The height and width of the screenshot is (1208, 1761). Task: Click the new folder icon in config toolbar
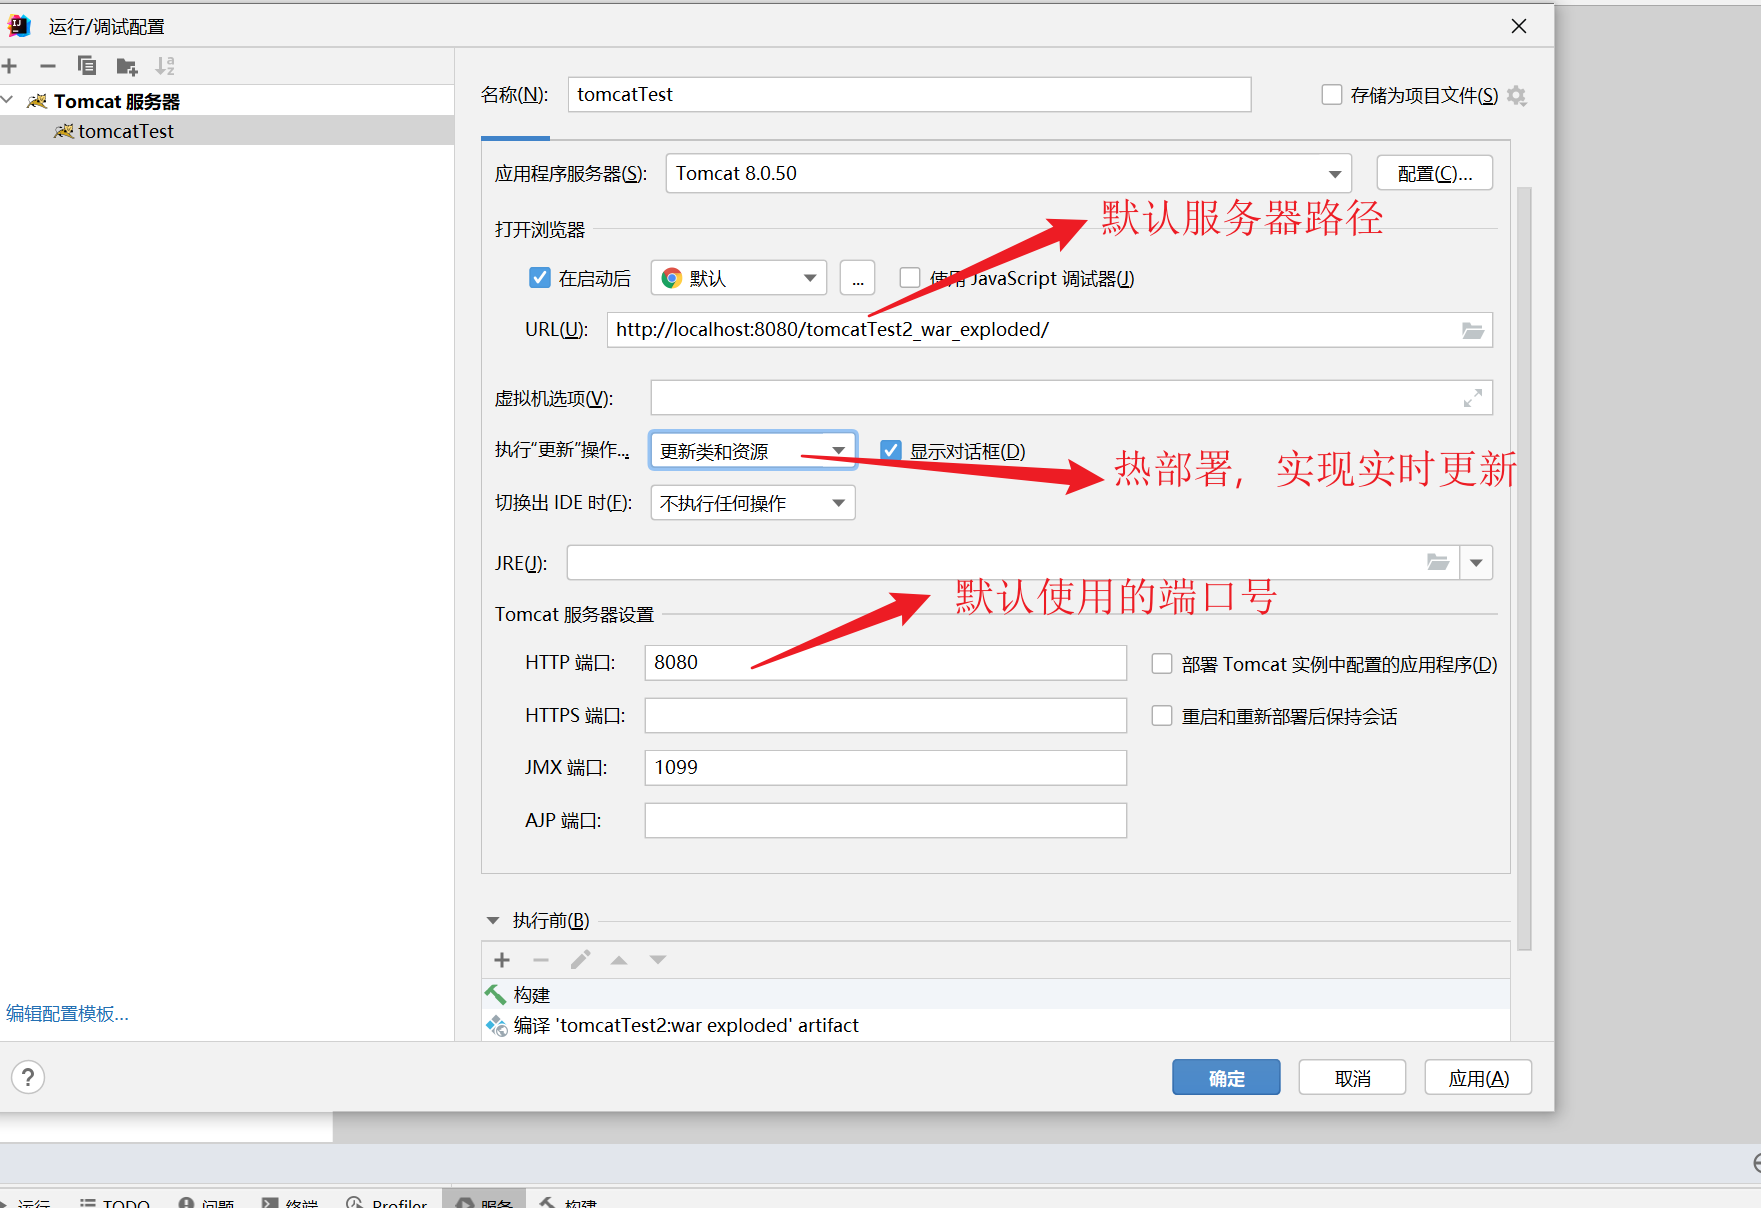(126, 67)
